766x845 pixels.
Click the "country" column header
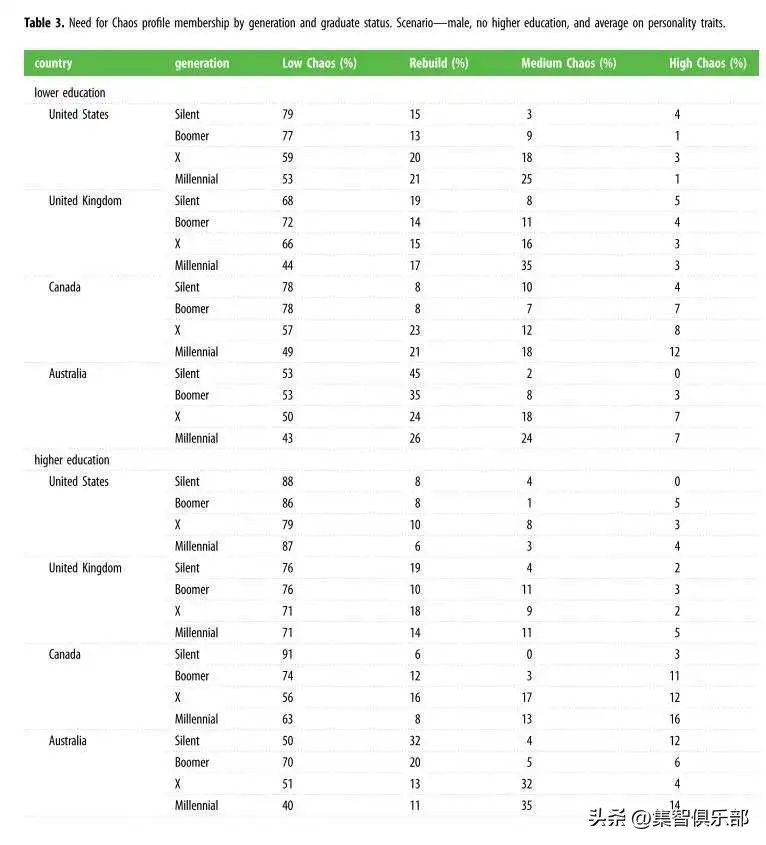(53, 63)
